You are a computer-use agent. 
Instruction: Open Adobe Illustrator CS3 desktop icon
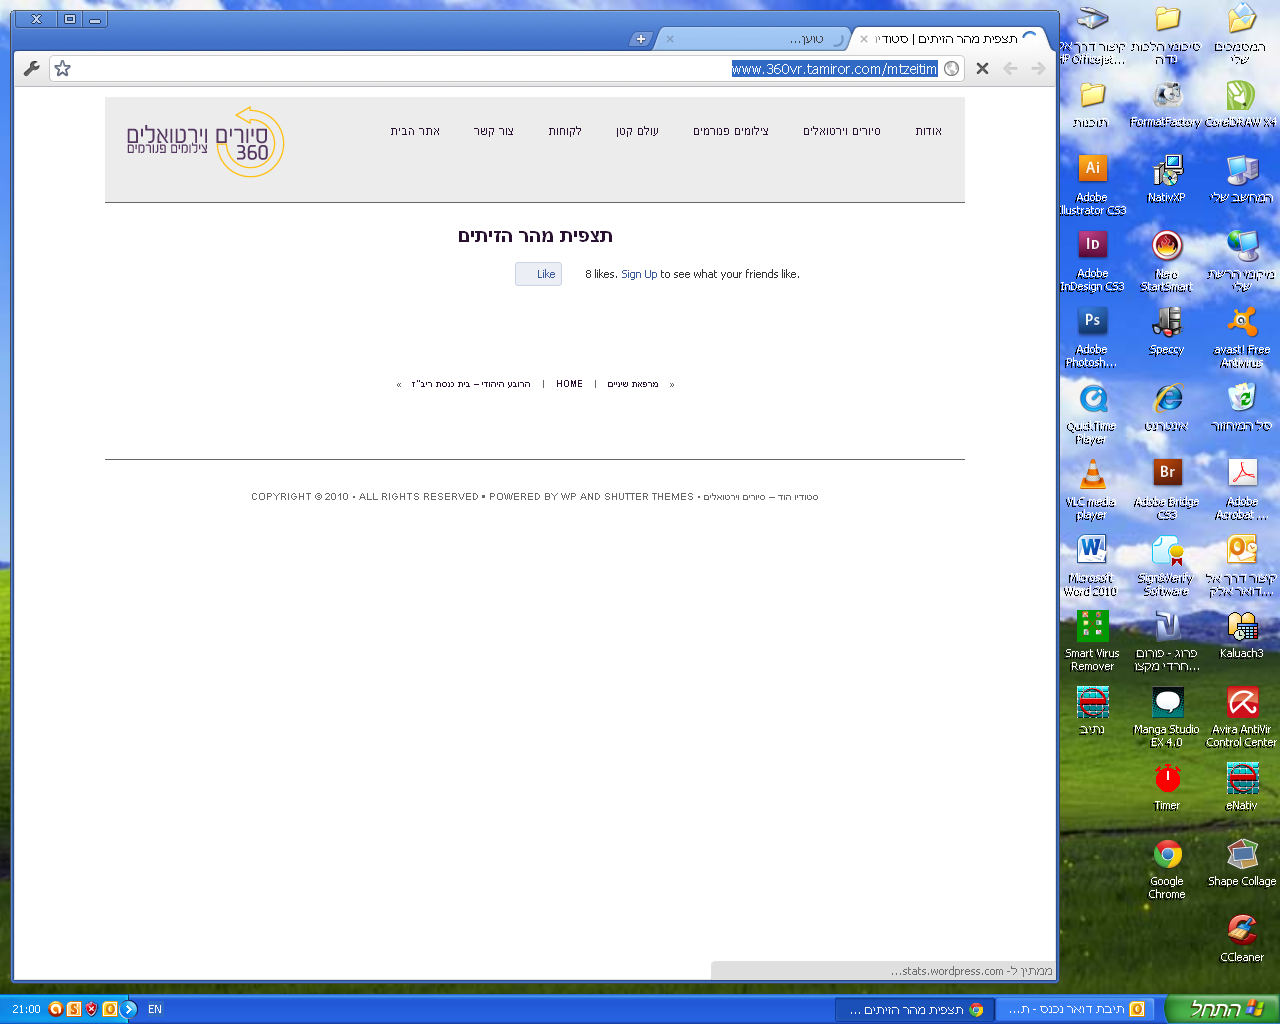[x=1092, y=185]
